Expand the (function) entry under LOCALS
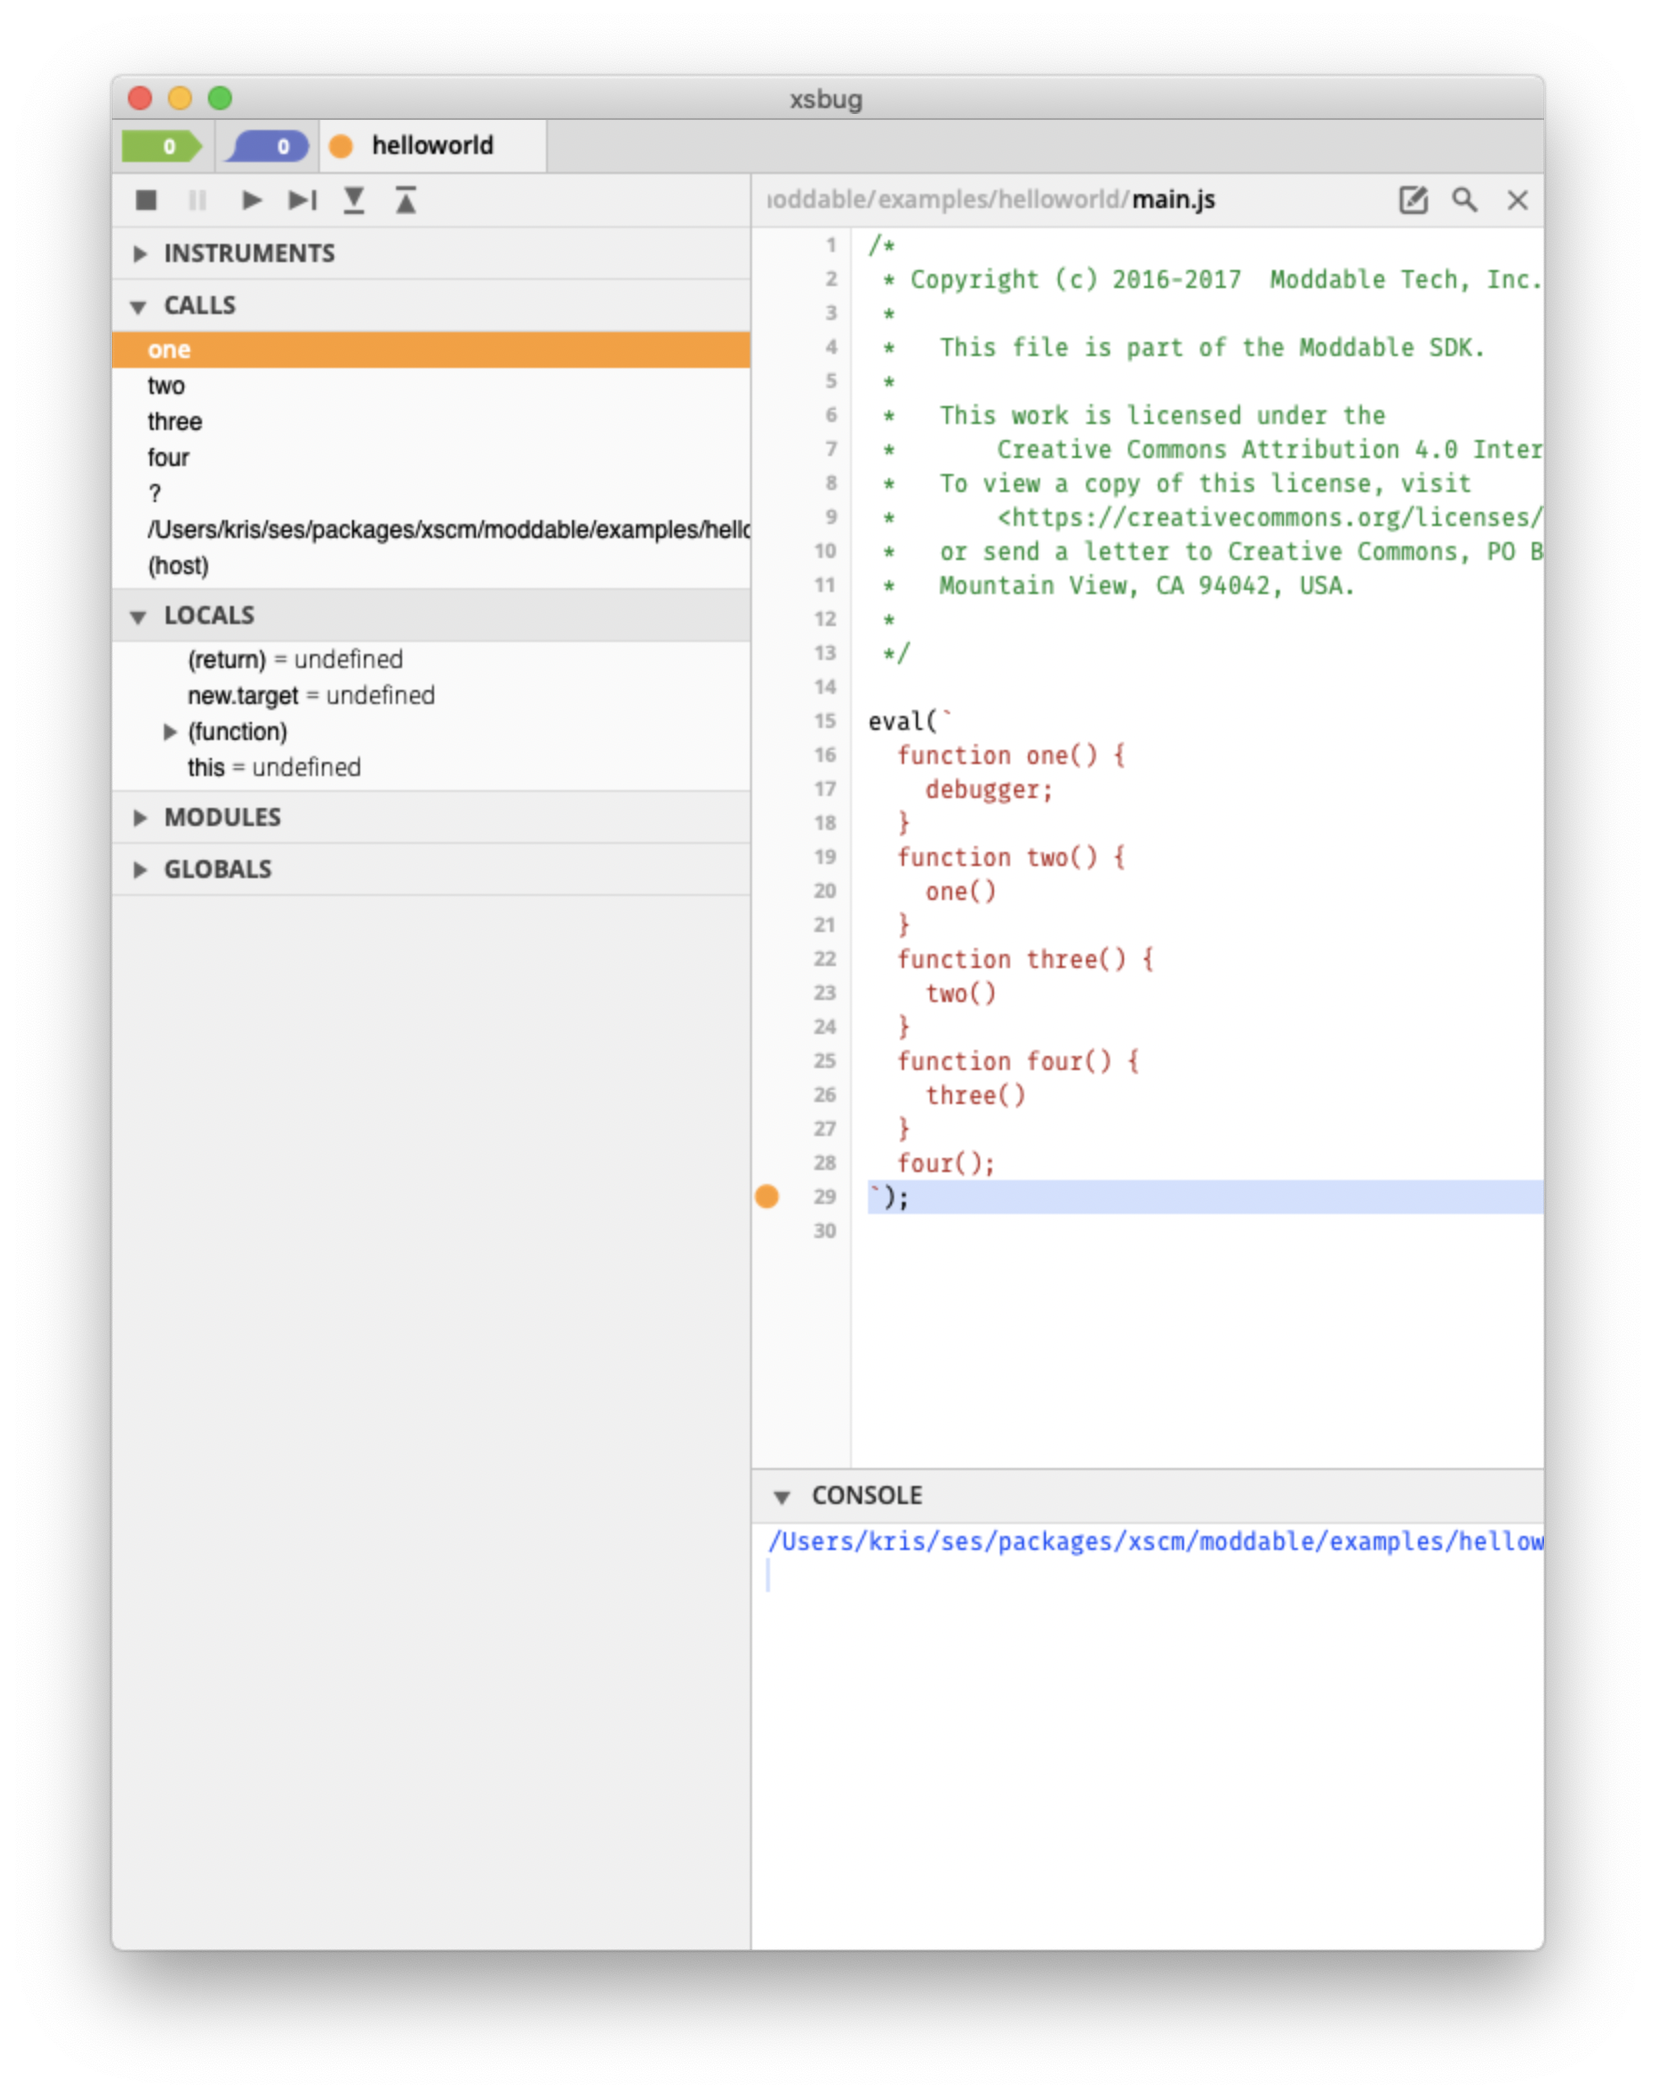This screenshot has height=2098, width=1656. pyautogui.click(x=170, y=731)
